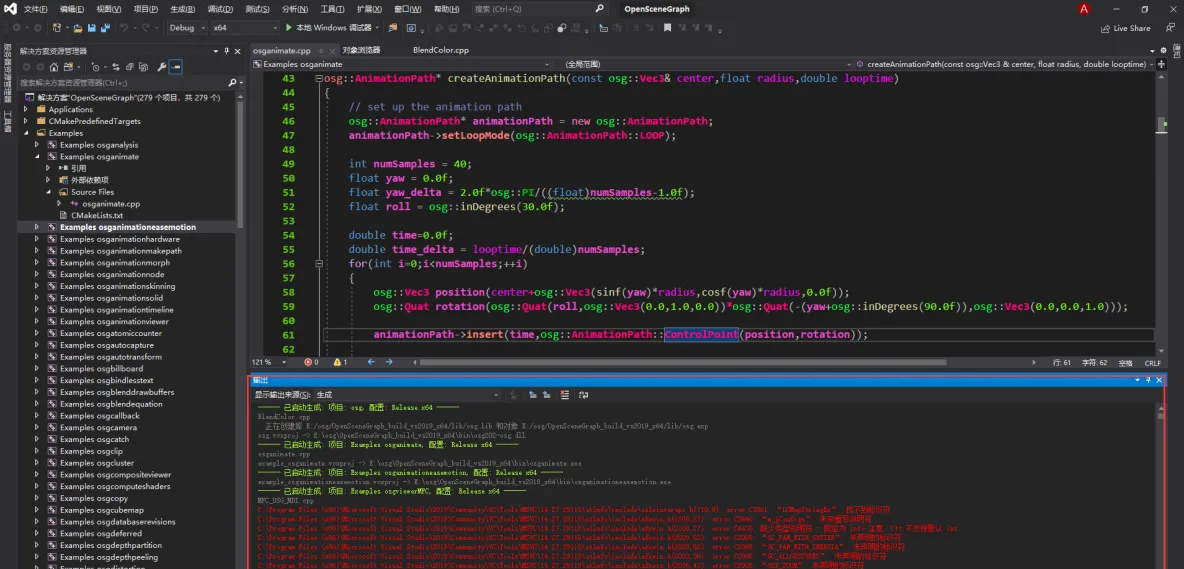Viewport: 1184px width, 569px height.
Task: Click the warning count indicator in editor bar
Action: point(340,362)
